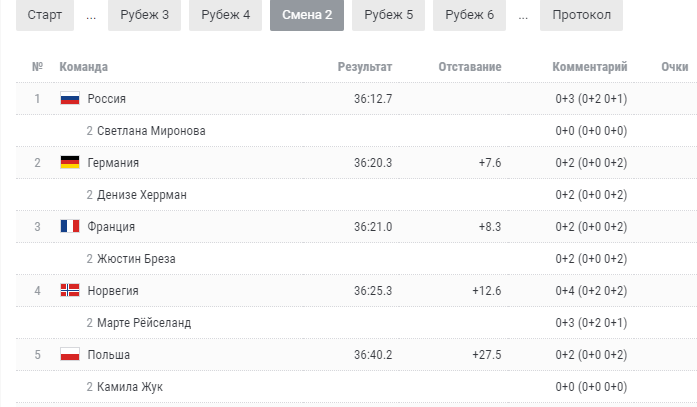697x407 pixels.
Task: Open athlete Светлана Миронова
Action: pyautogui.click(x=151, y=131)
